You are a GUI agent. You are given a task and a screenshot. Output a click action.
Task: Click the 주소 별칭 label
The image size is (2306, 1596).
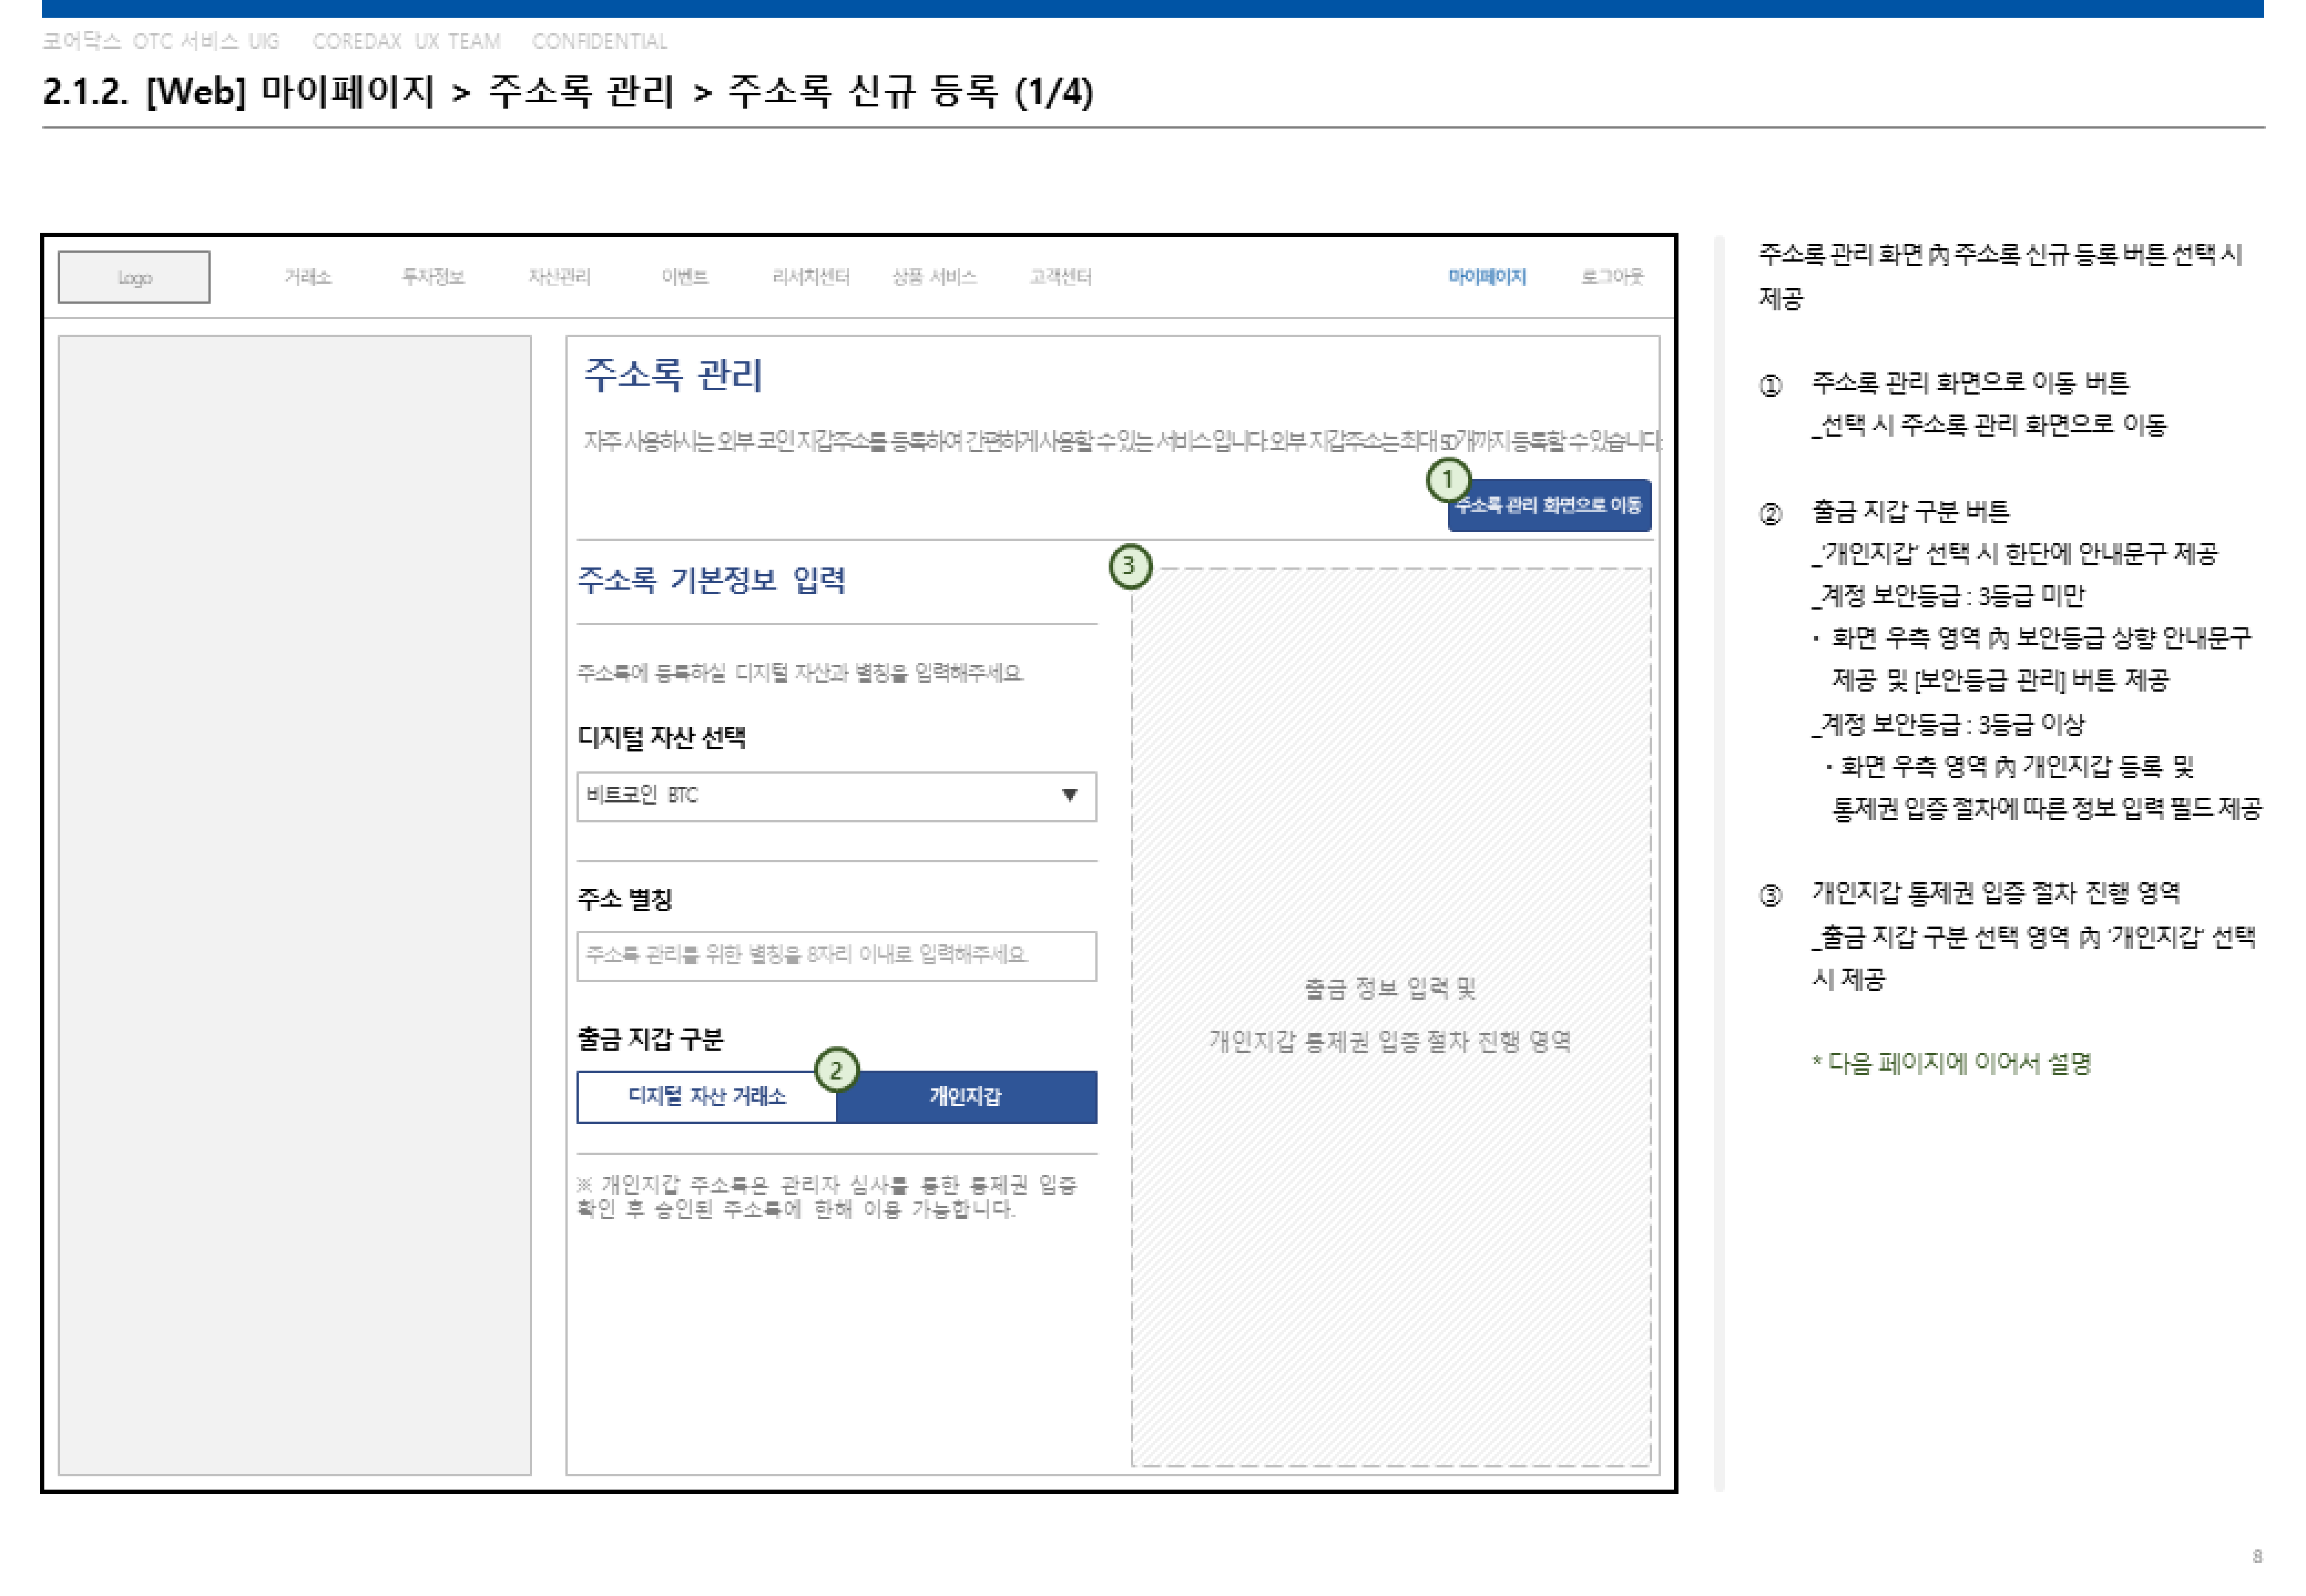(624, 900)
